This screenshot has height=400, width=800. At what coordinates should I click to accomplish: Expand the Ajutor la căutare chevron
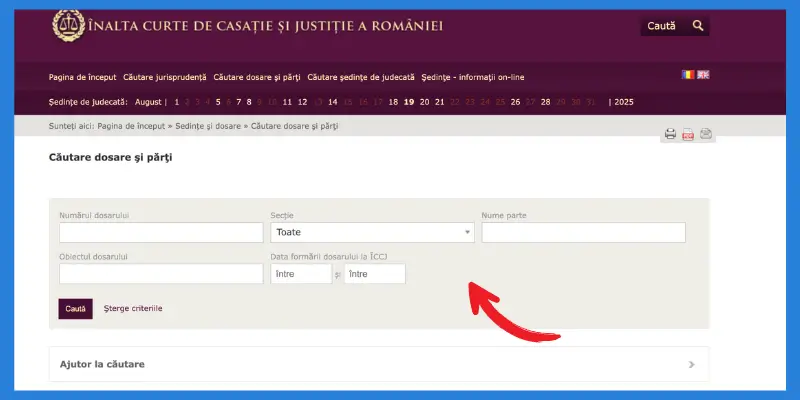point(691,364)
